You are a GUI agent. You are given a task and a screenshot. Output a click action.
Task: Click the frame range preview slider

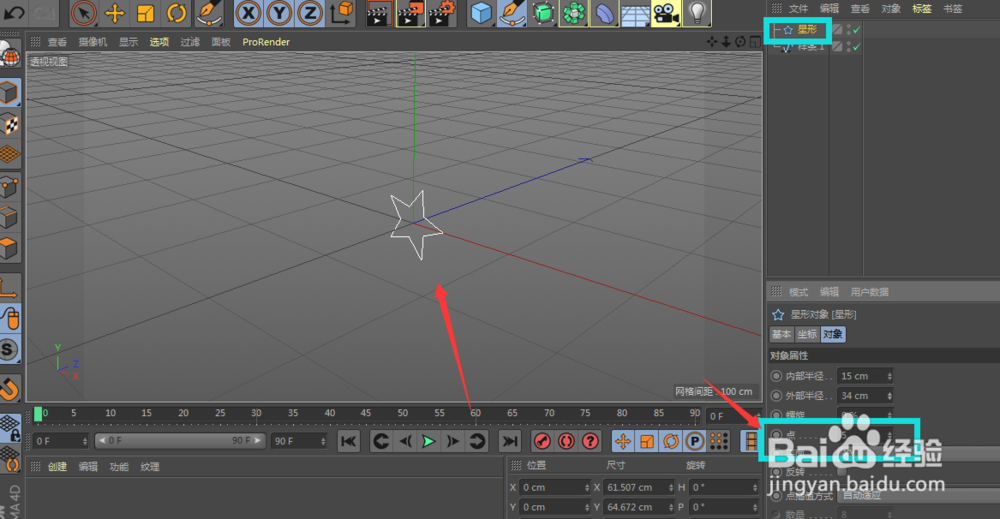[180, 441]
